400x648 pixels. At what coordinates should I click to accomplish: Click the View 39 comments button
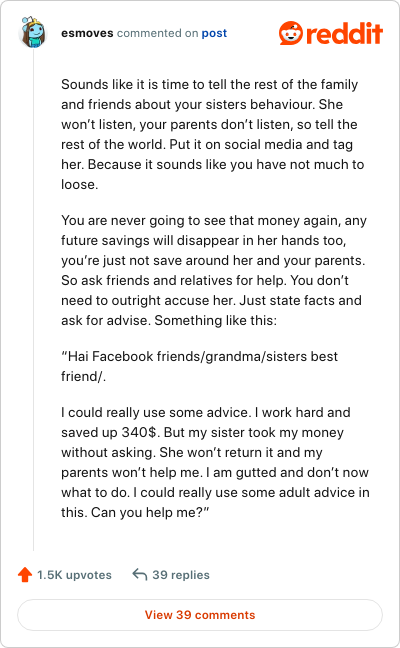click(x=200, y=615)
